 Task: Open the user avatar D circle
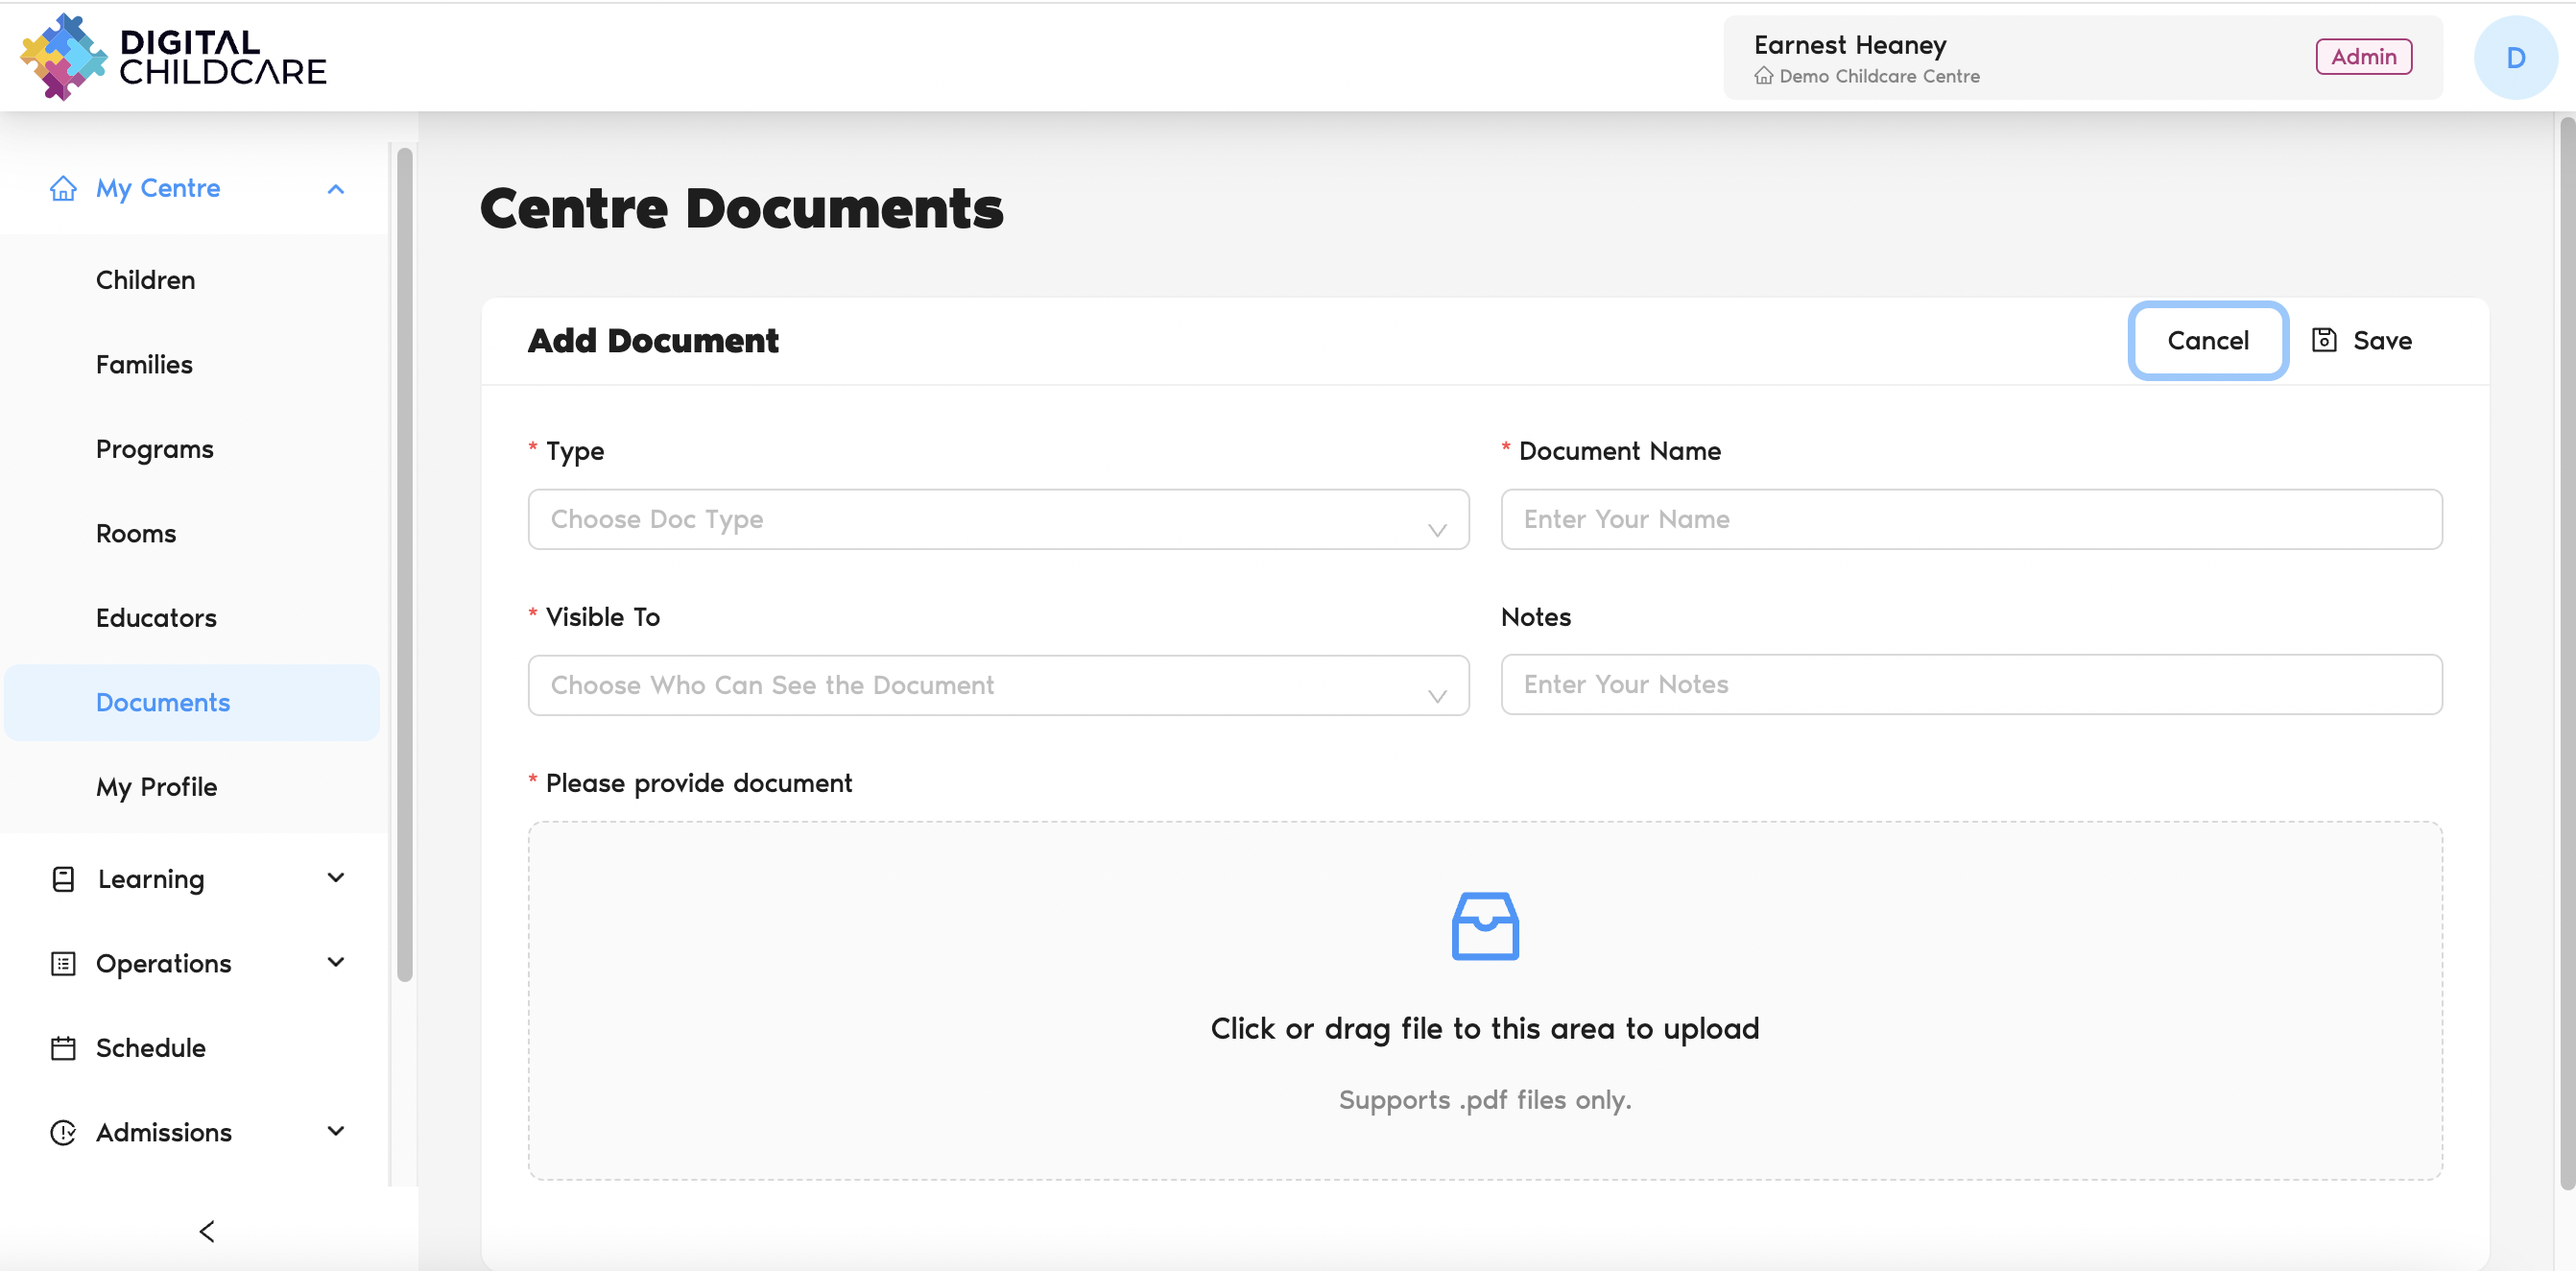(x=2515, y=57)
